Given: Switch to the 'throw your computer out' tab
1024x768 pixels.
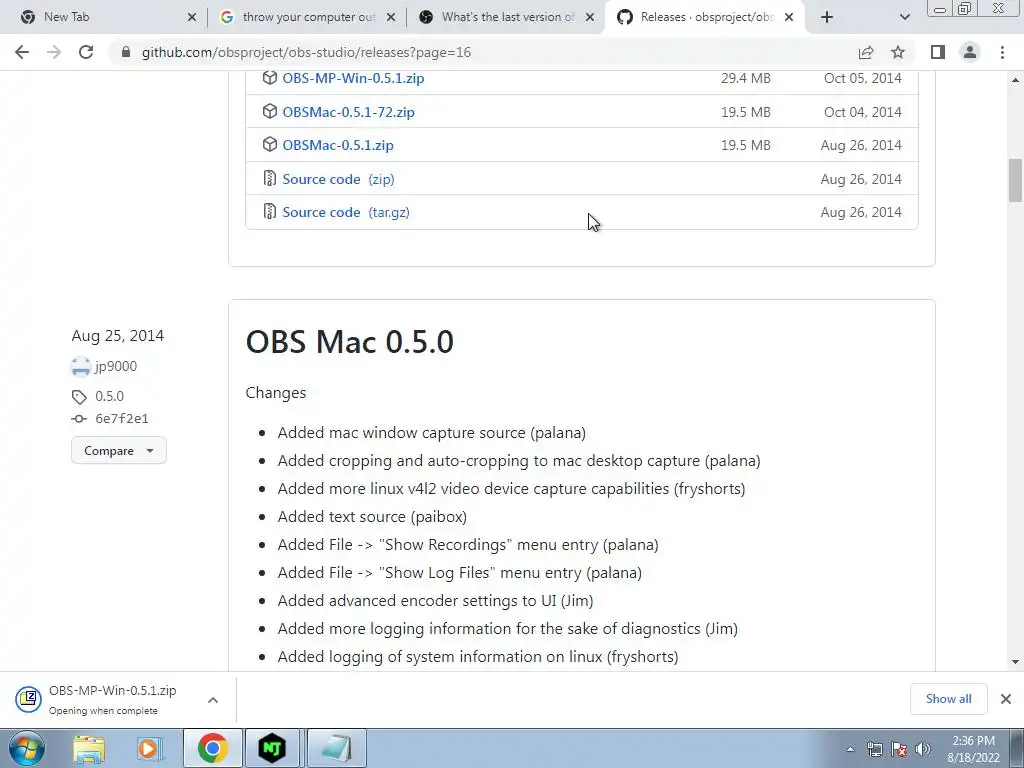Looking at the screenshot, I should click(x=307, y=17).
